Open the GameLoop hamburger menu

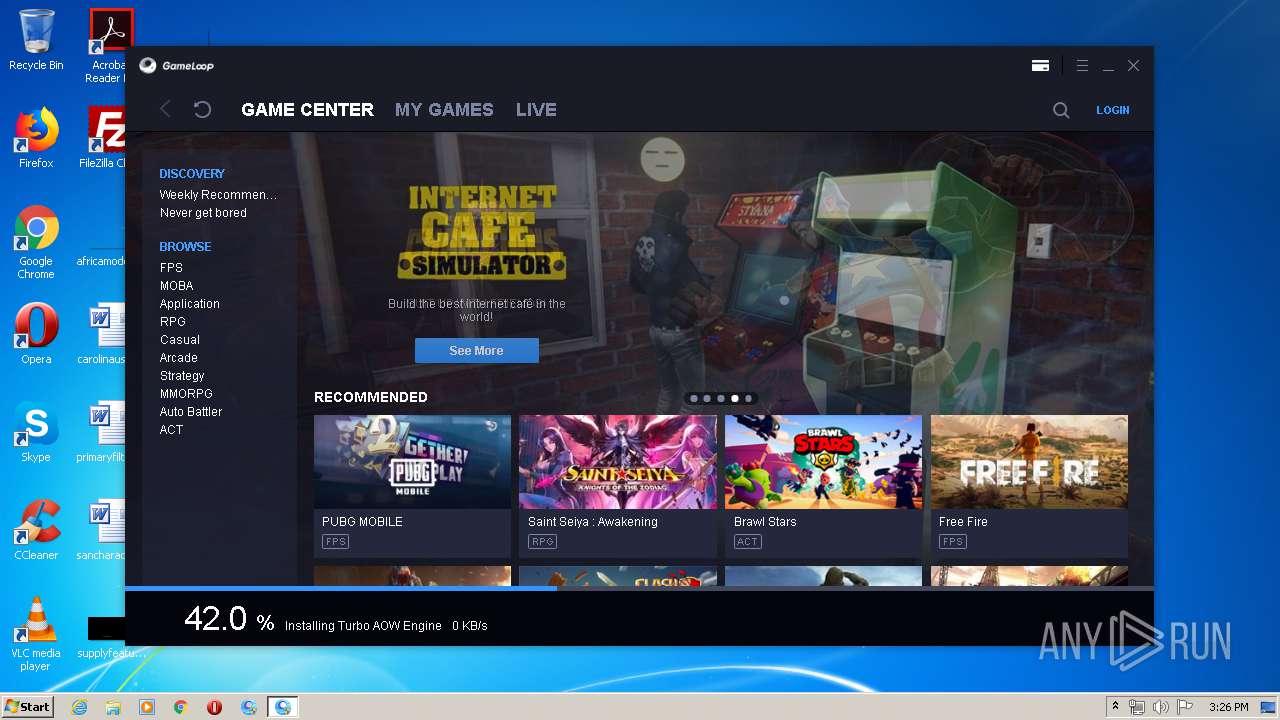(1082, 66)
